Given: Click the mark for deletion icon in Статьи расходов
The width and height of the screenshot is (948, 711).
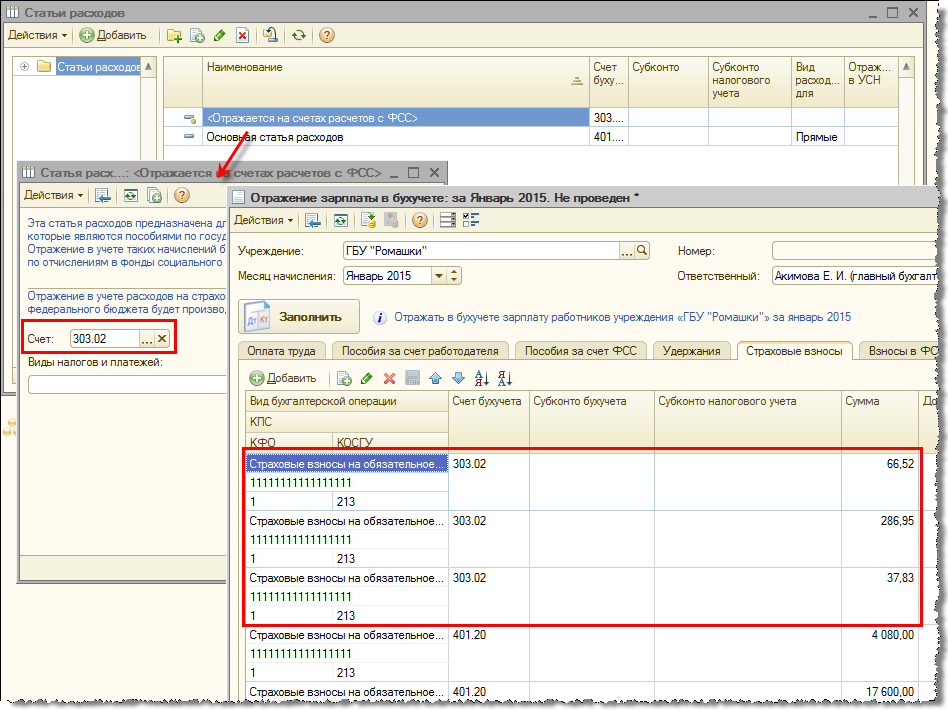Looking at the screenshot, I should pyautogui.click(x=242, y=35).
